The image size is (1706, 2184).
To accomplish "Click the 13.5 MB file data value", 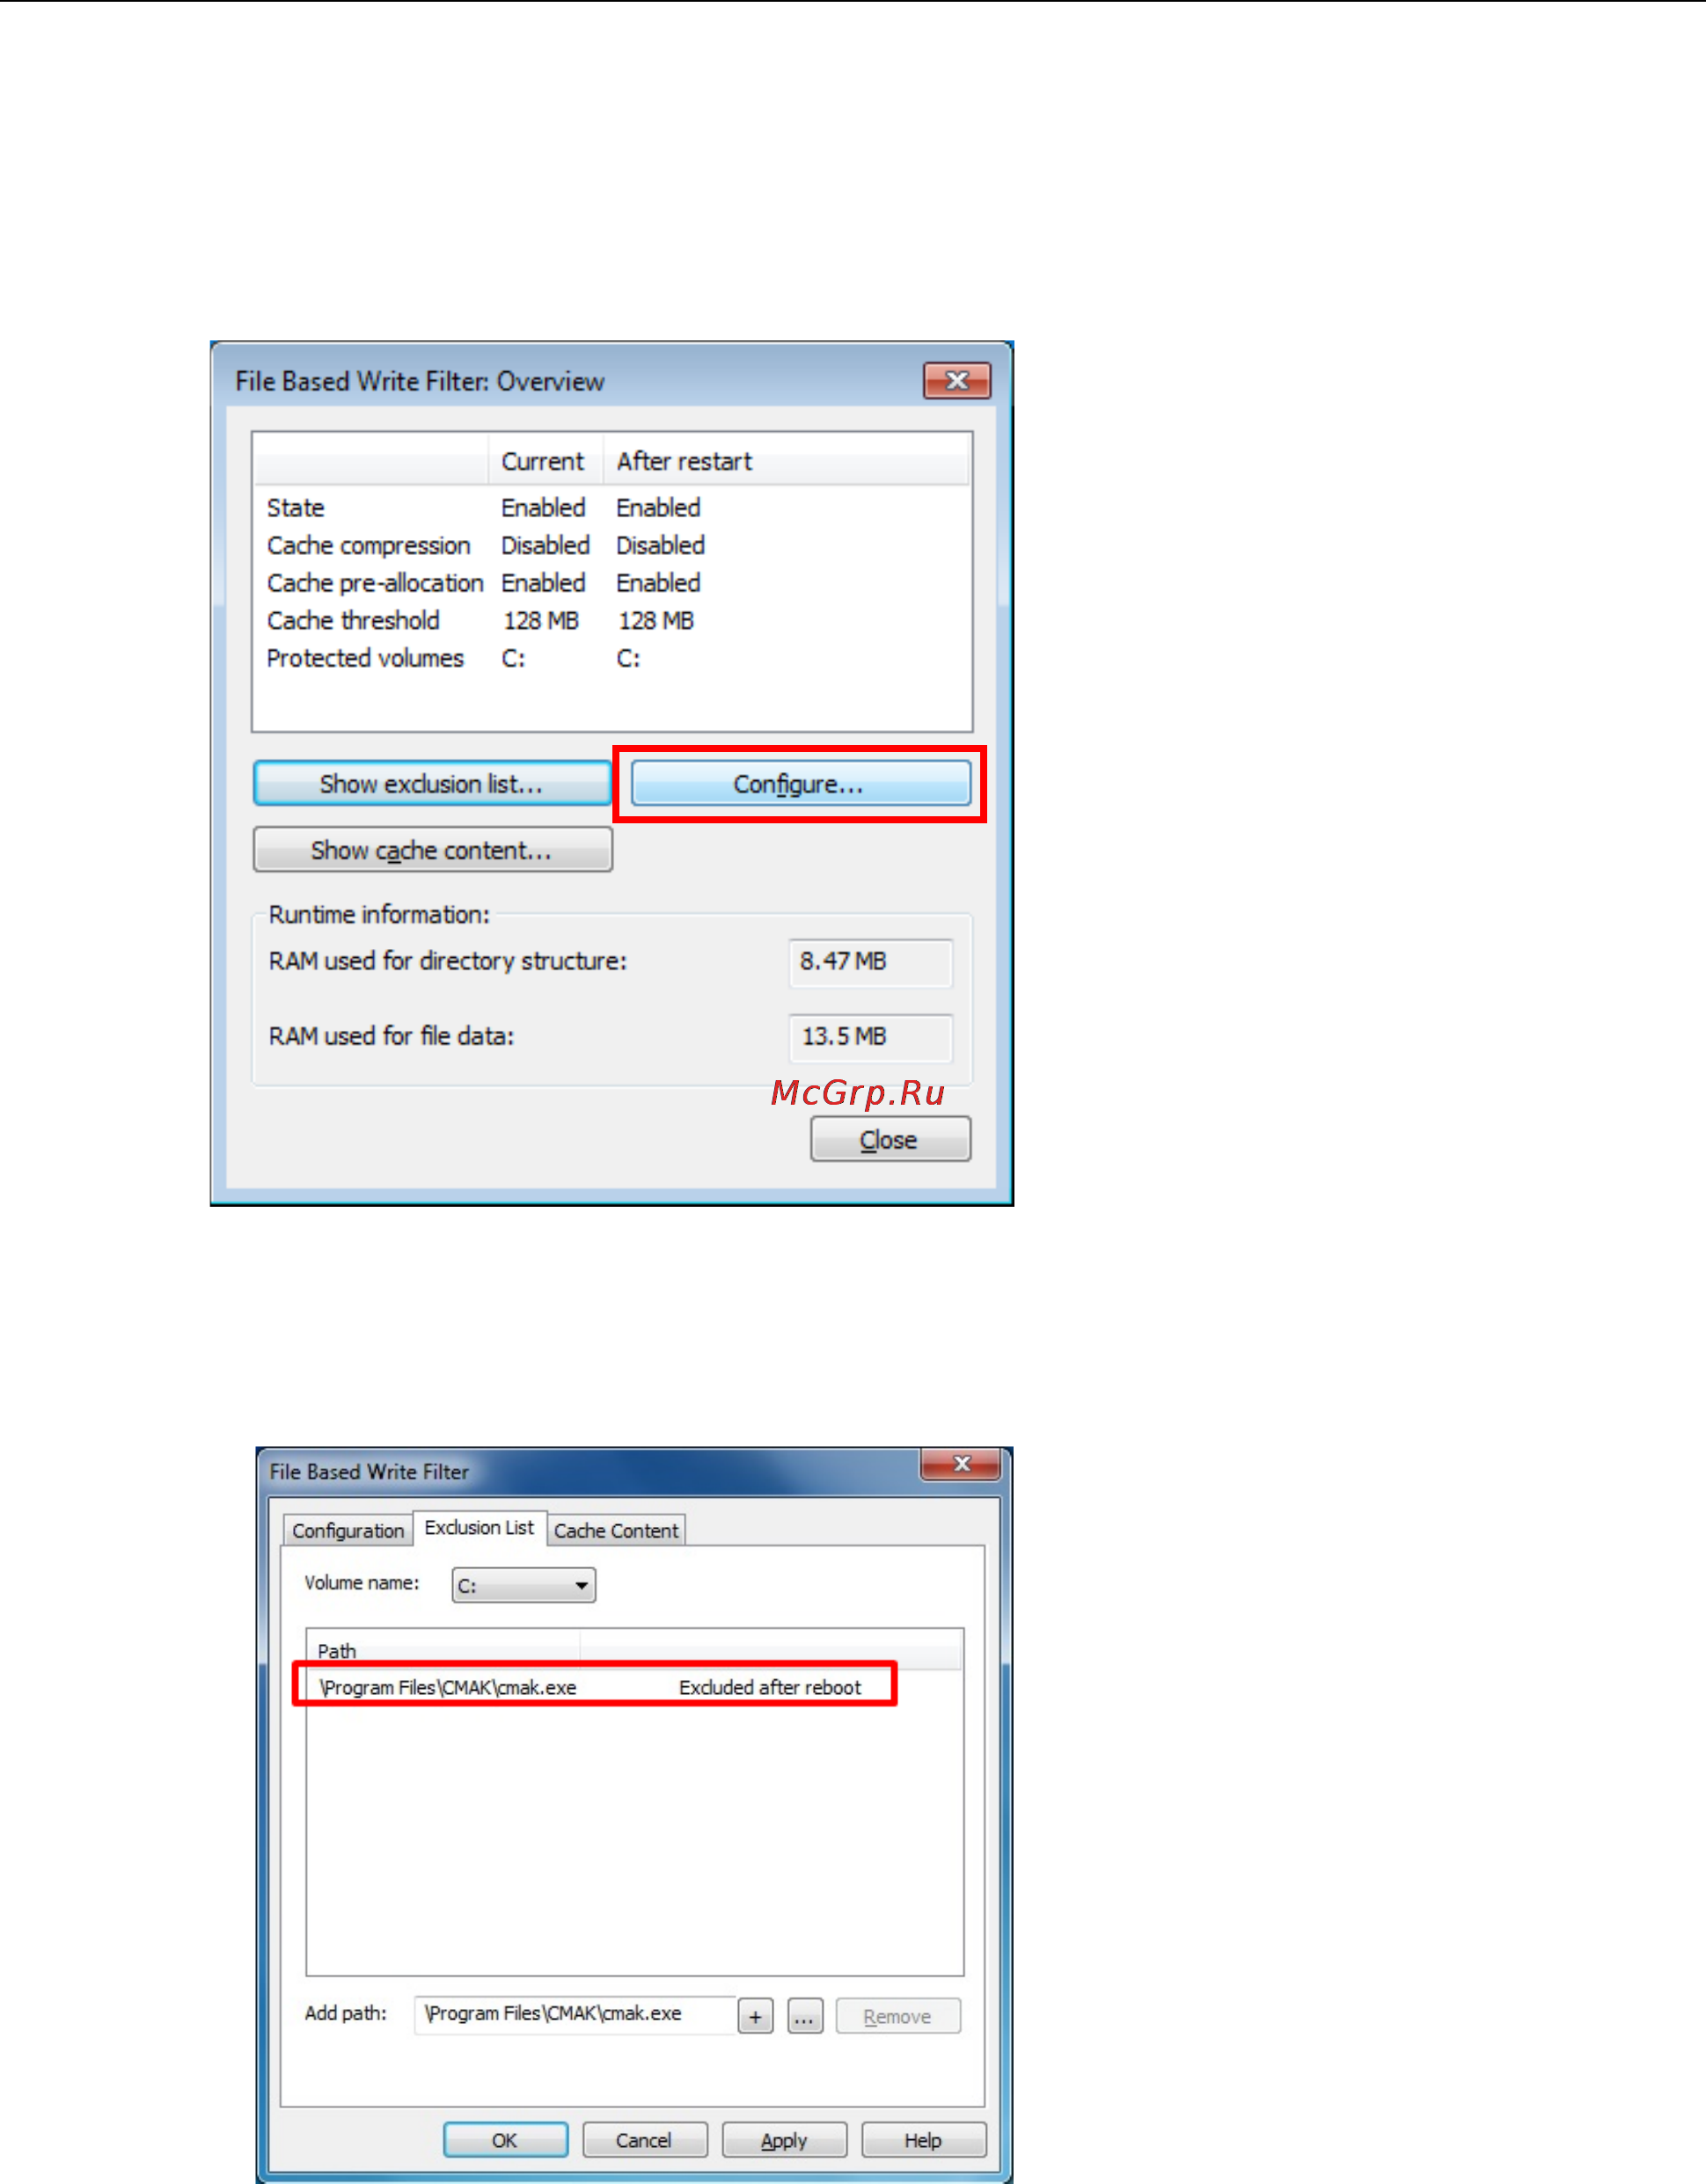I will pyautogui.click(x=870, y=1037).
